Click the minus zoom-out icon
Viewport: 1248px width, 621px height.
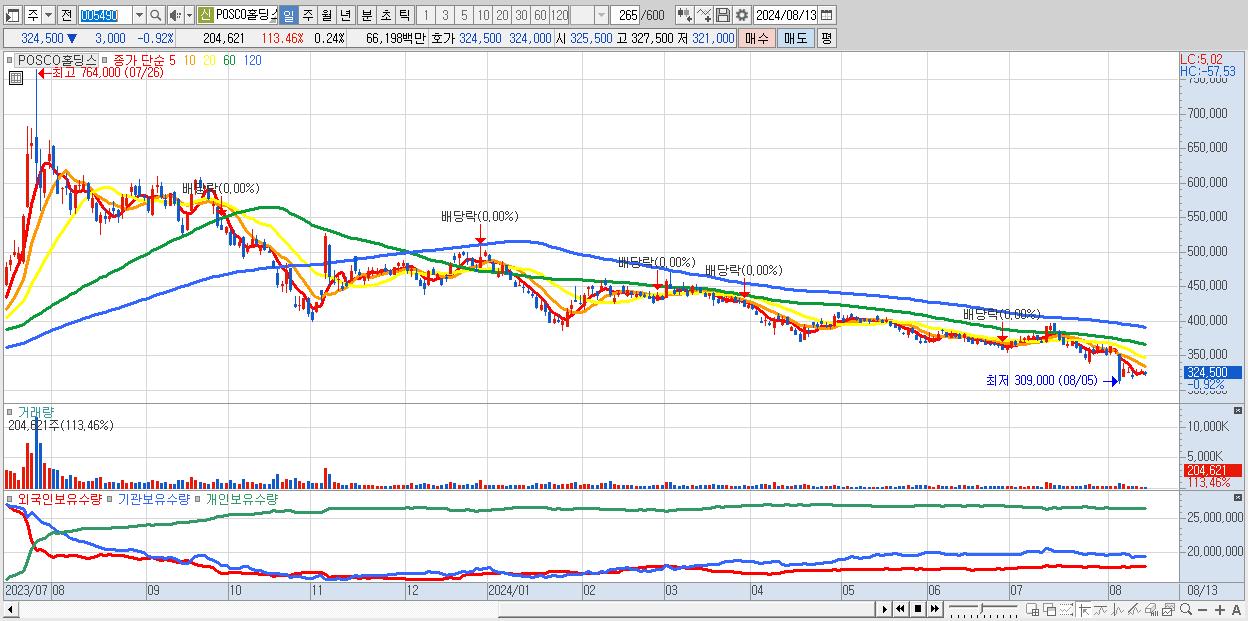point(1202,609)
